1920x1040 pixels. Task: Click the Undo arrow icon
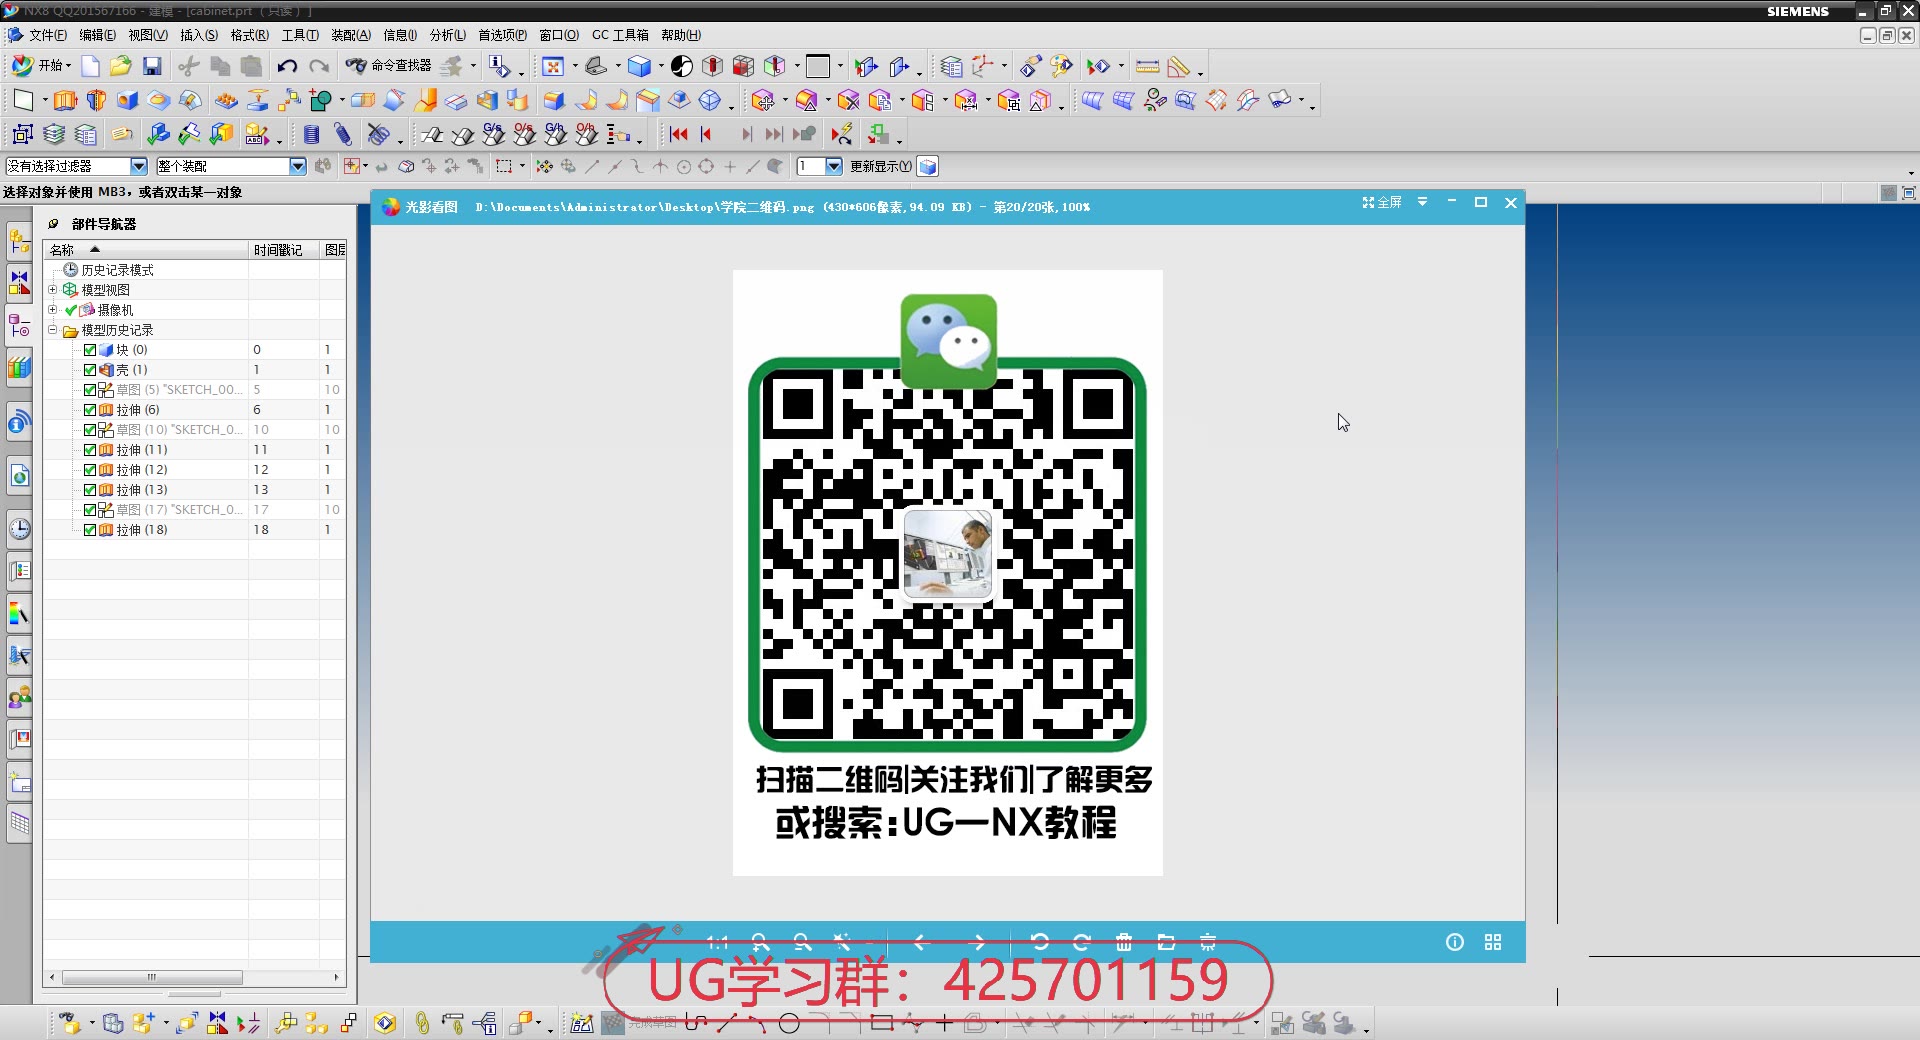click(x=287, y=66)
